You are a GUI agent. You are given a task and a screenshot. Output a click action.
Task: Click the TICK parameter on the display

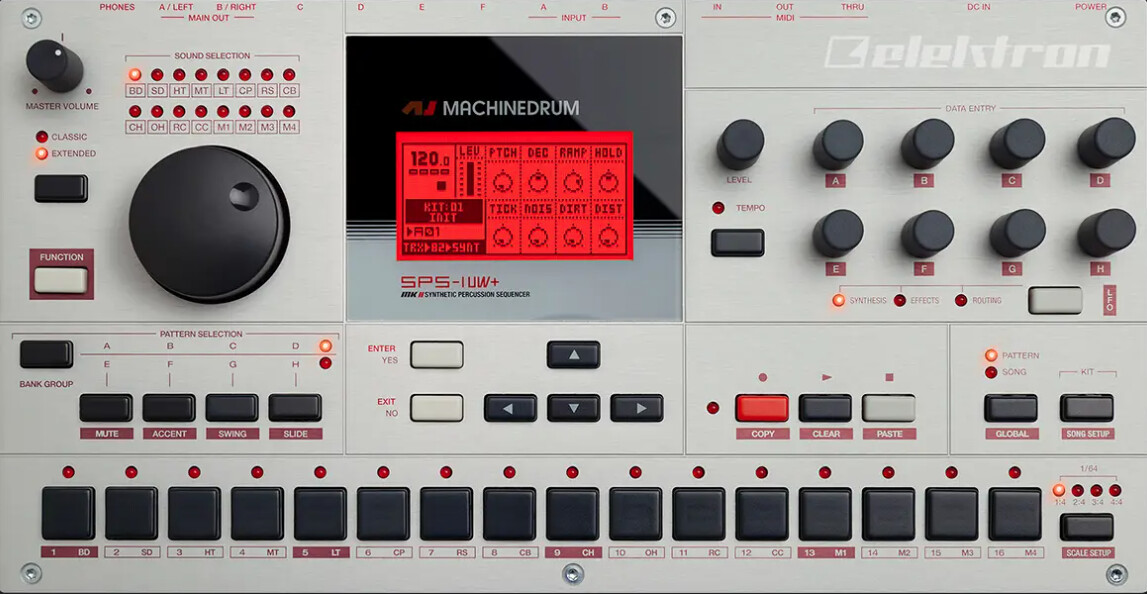pyautogui.click(x=503, y=227)
